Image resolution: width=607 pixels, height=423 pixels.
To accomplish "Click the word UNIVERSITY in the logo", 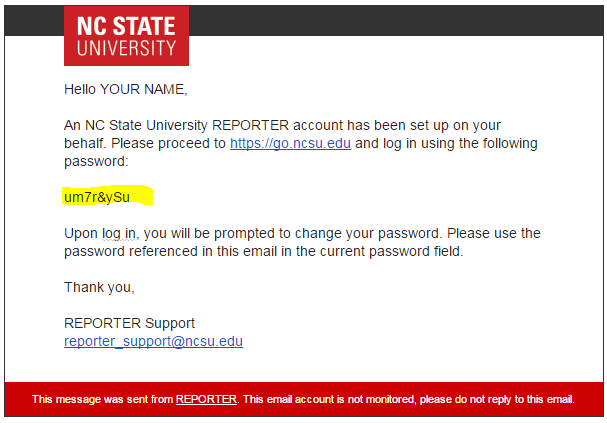I will click(126, 48).
